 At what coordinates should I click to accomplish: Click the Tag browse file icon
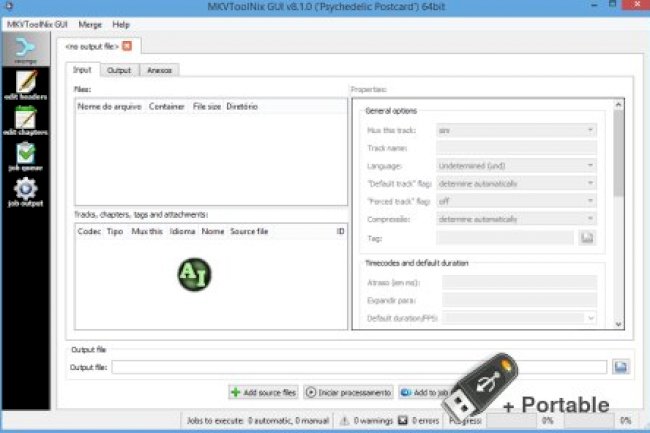[587, 238]
